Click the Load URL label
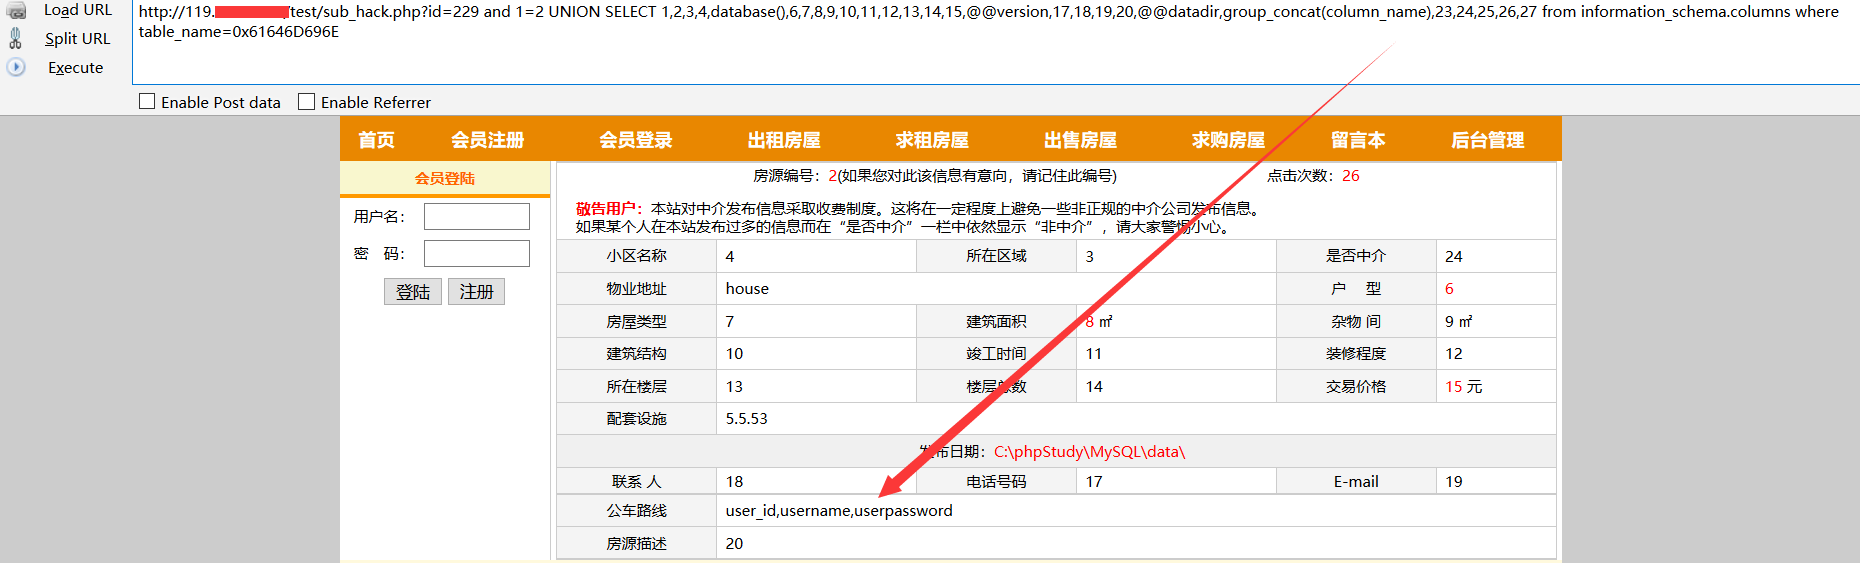Screen dimensions: 1860x563 point(78,10)
